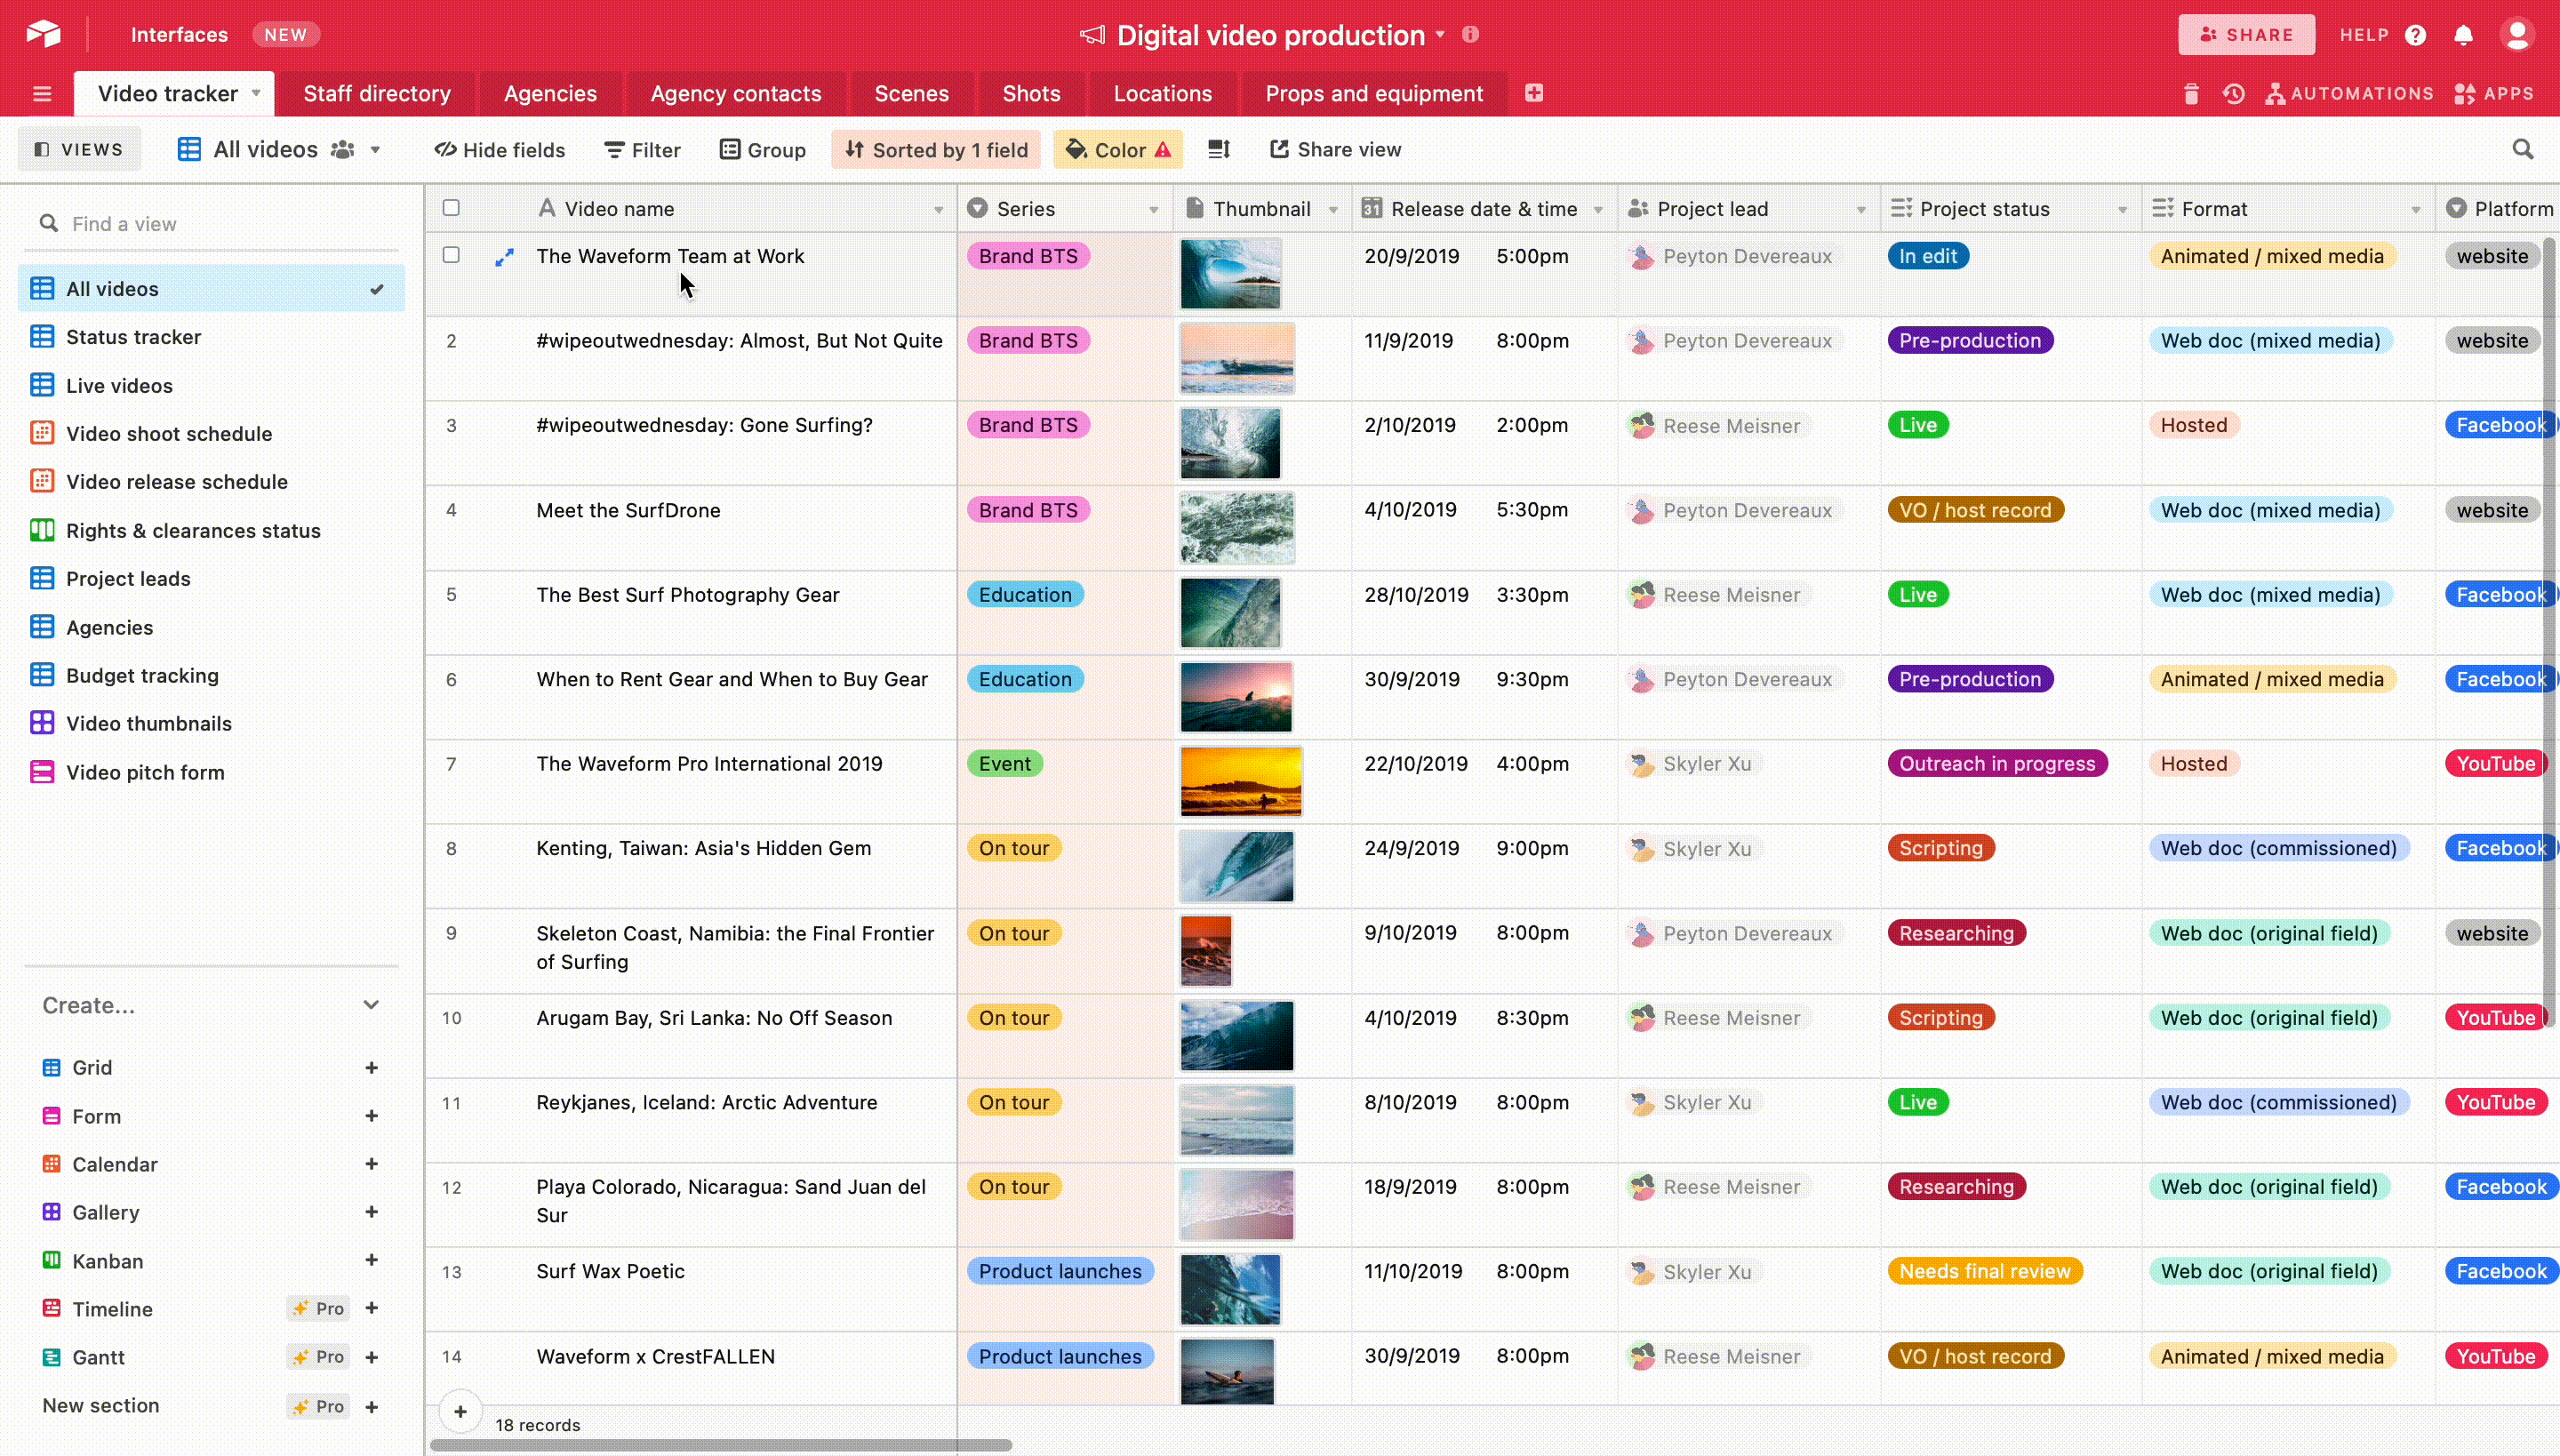
Task: Toggle the VIEWS sidebar button
Action: (79, 150)
